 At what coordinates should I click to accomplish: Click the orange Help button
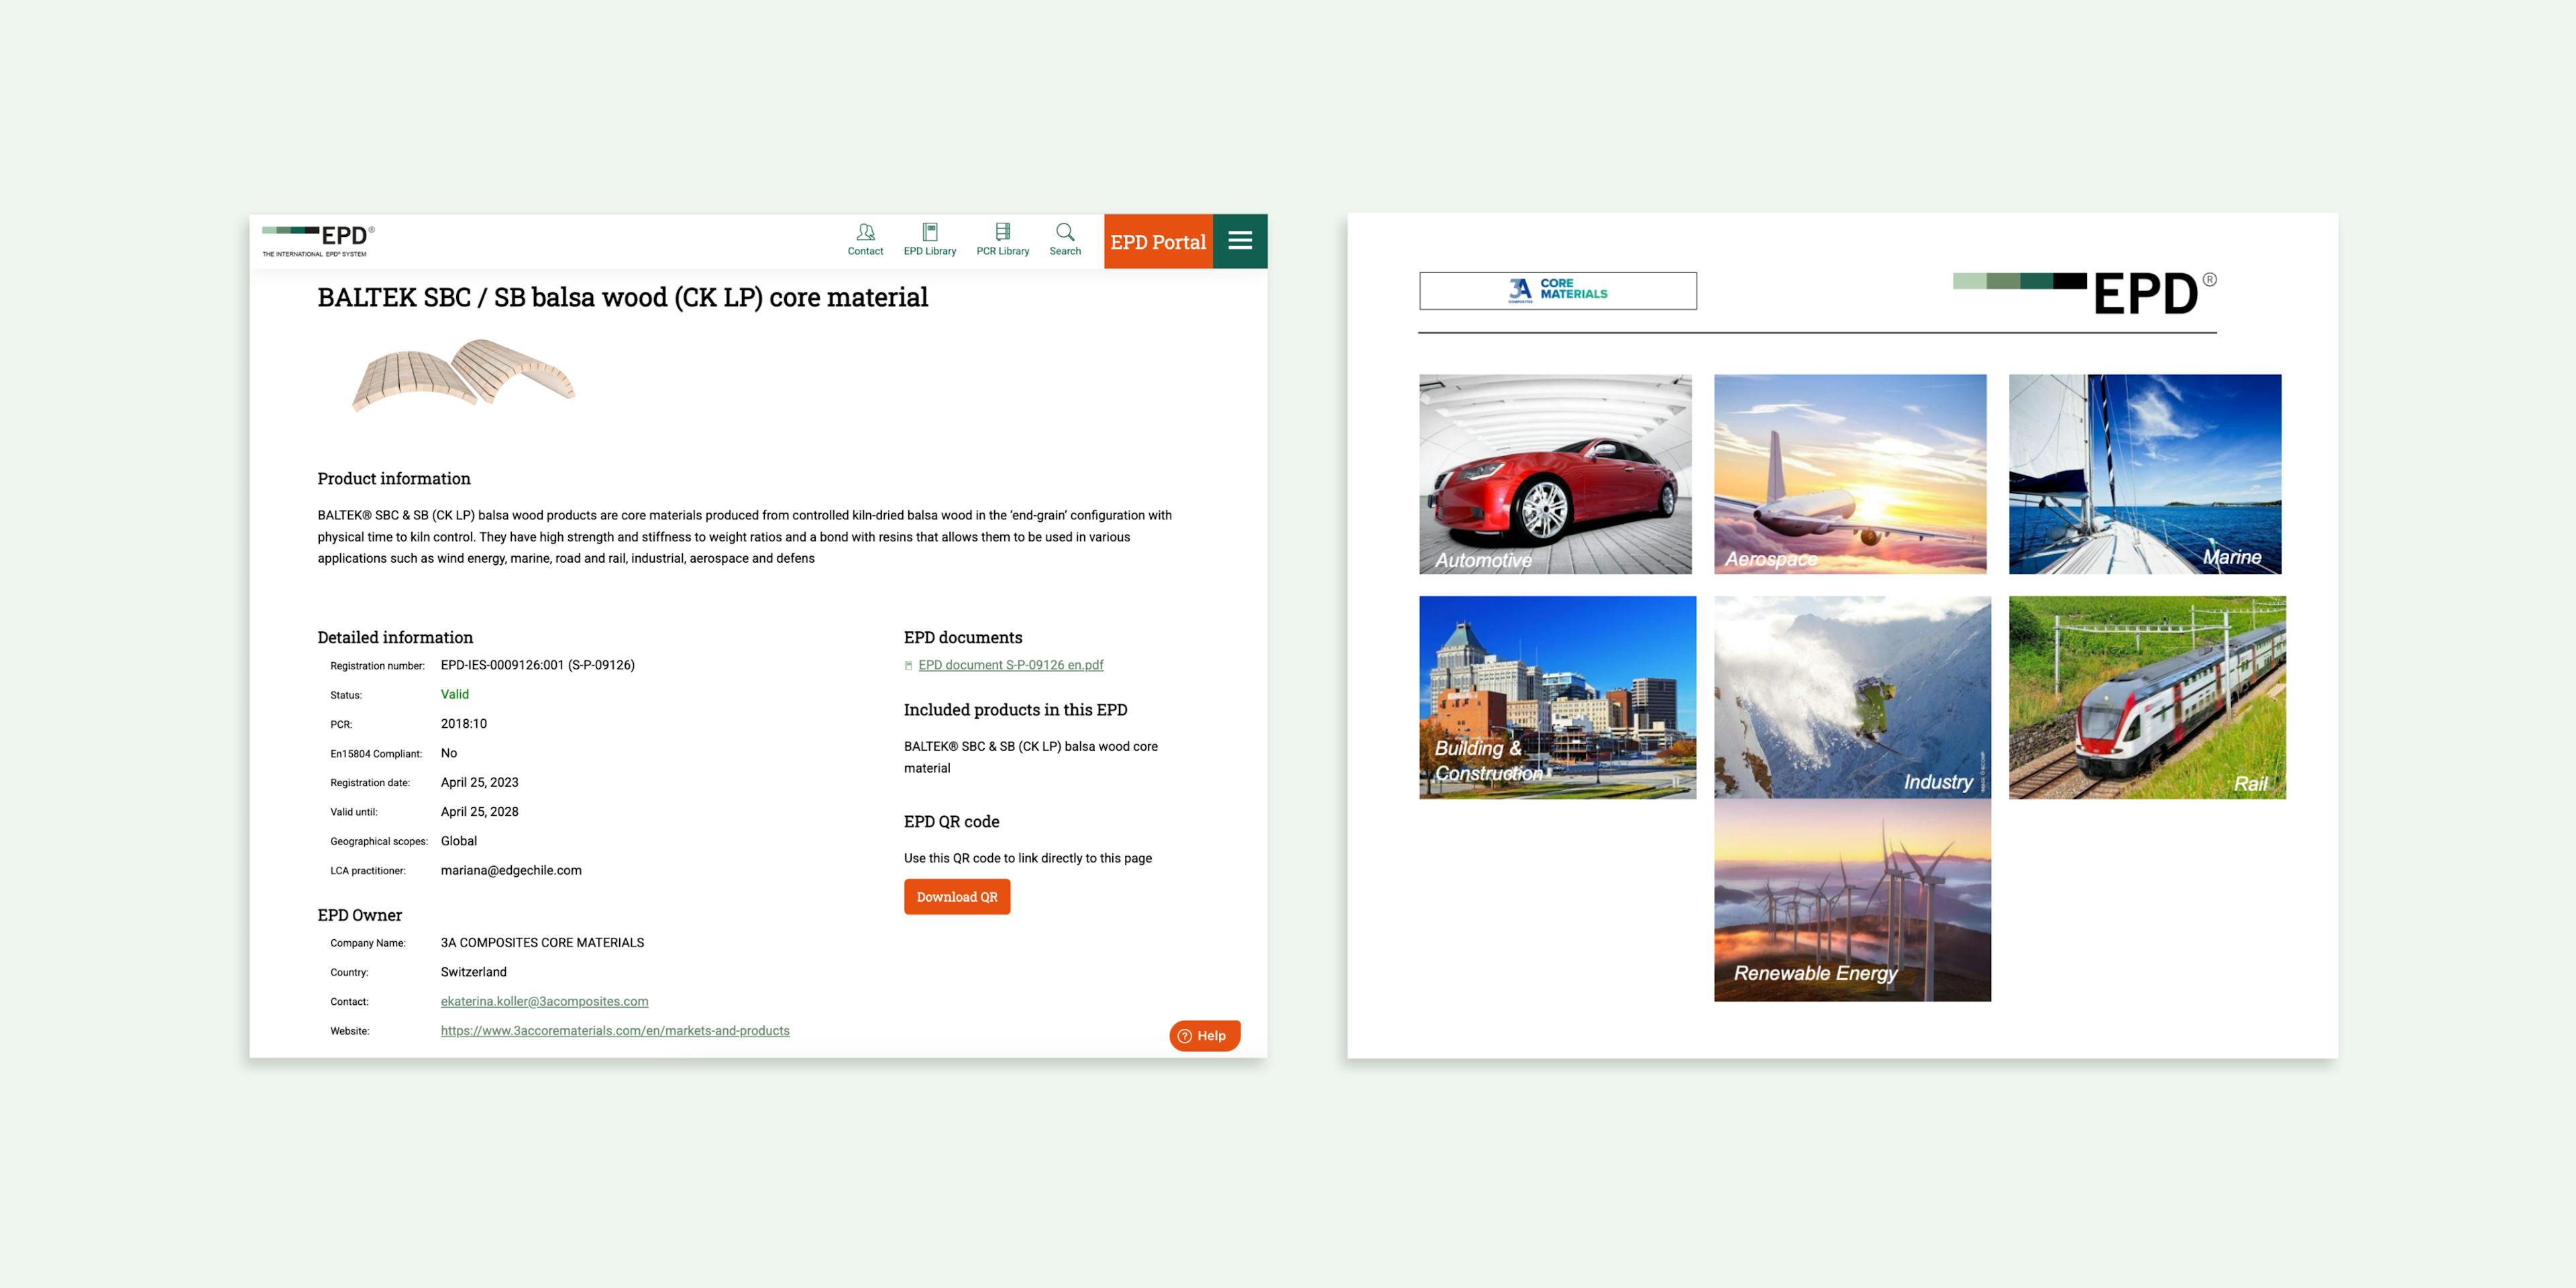pyautogui.click(x=1204, y=1036)
